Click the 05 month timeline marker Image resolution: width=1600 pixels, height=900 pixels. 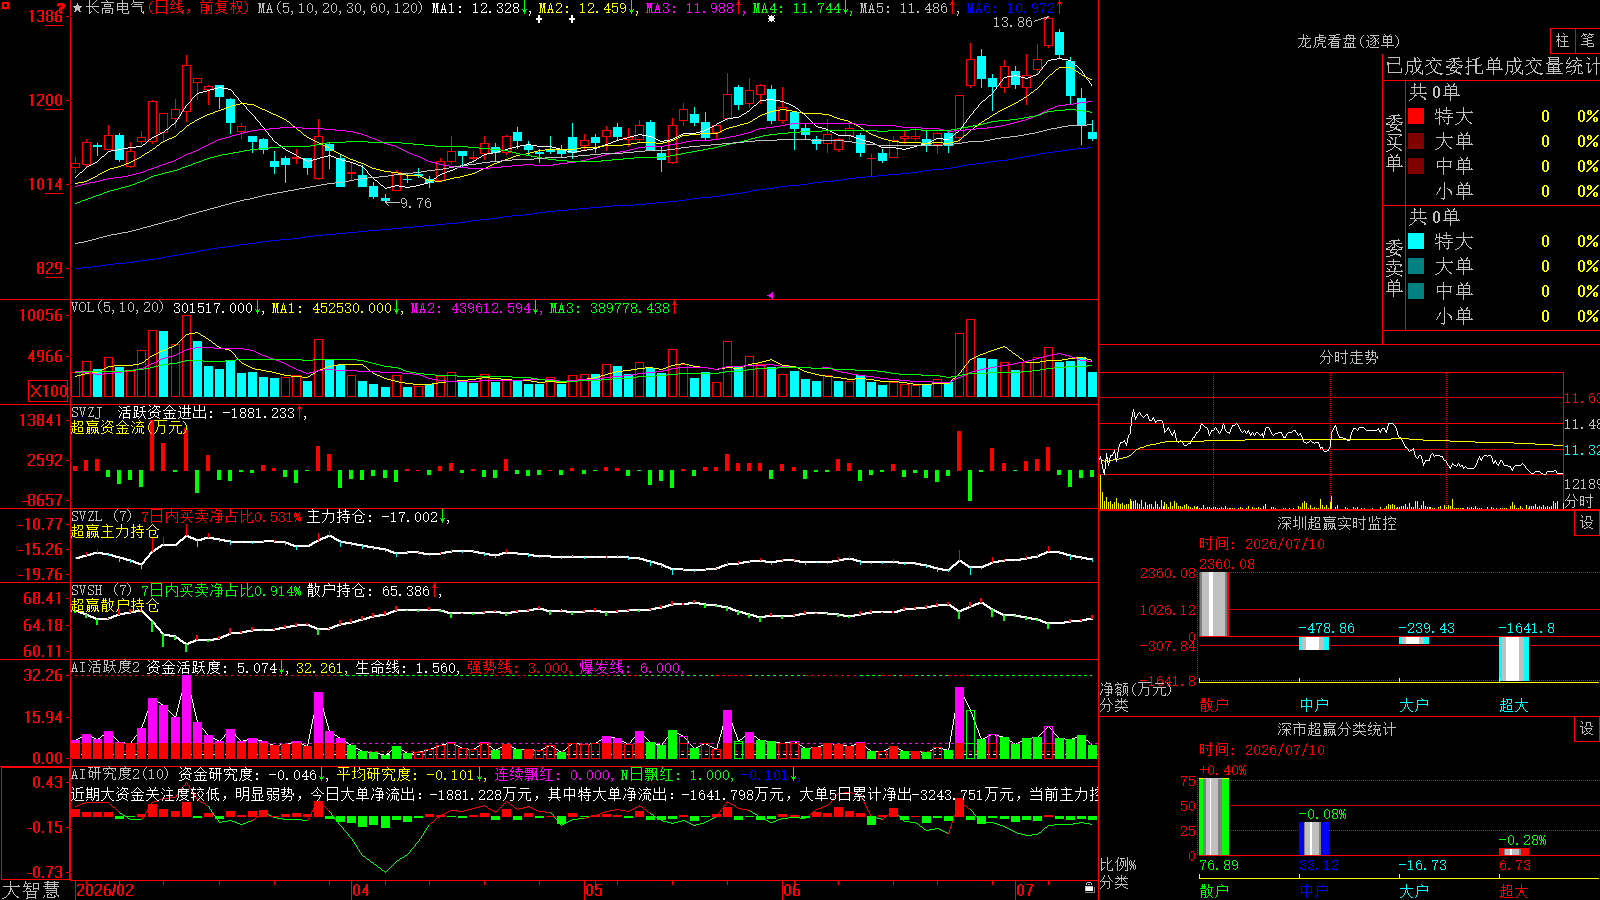594,890
